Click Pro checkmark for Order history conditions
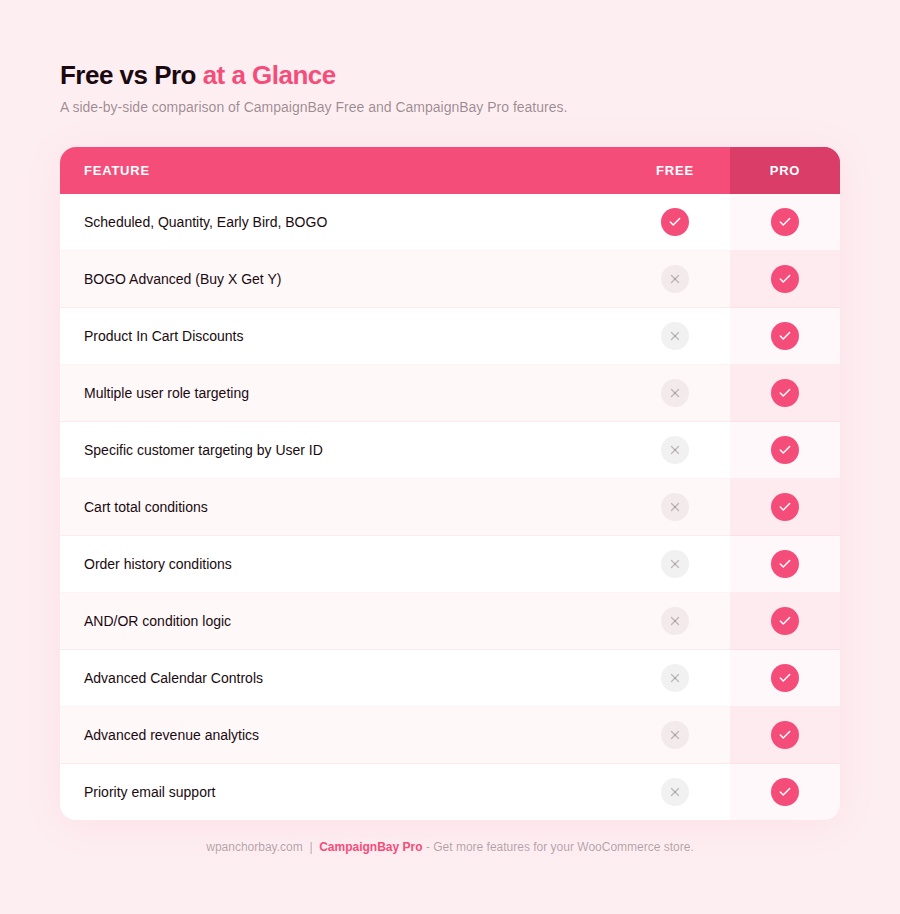The image size is (900, 914). tap(785, 564)
